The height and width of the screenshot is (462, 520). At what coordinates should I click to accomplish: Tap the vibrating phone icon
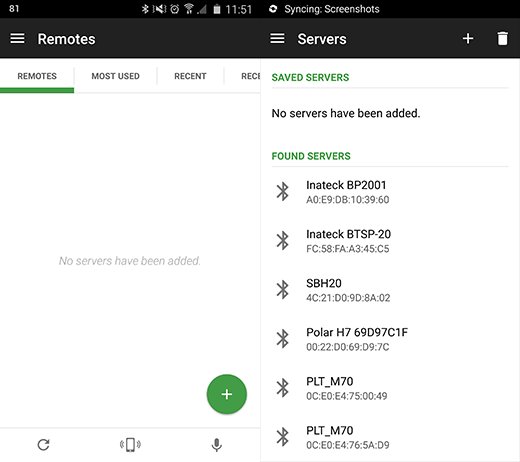[130, 445]
